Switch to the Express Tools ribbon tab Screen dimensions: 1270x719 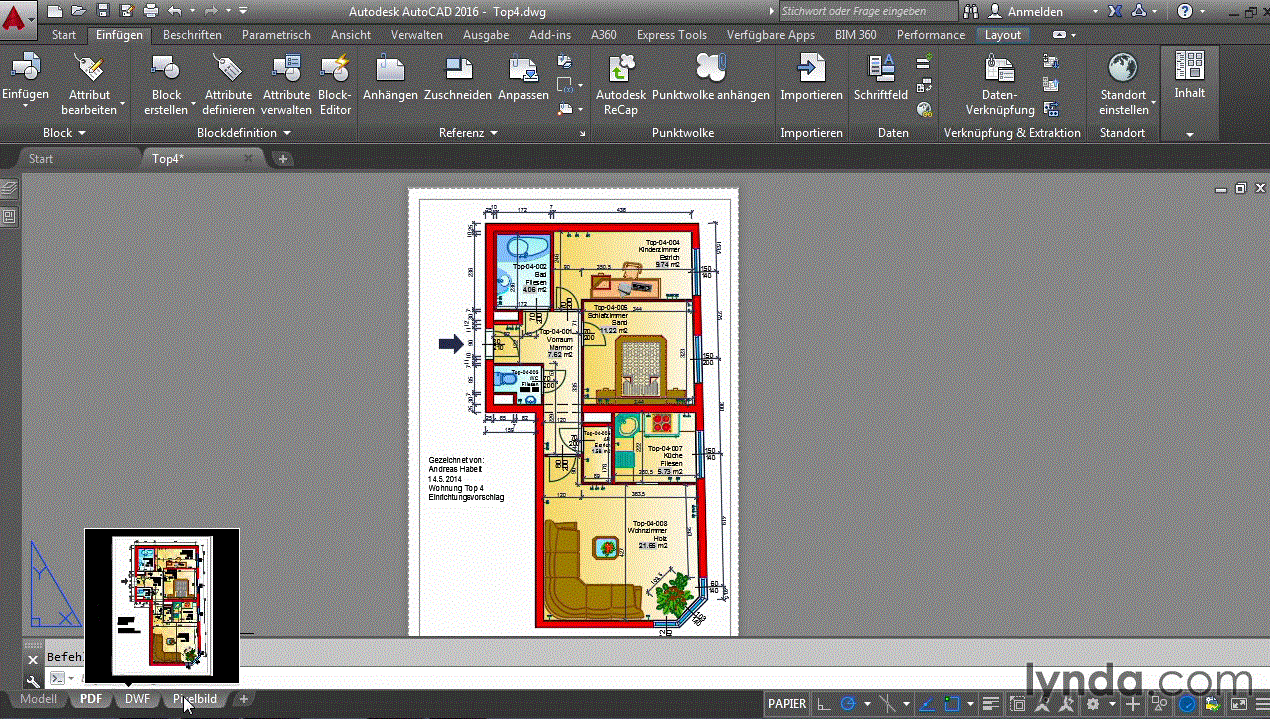click(x=671, y=35)
